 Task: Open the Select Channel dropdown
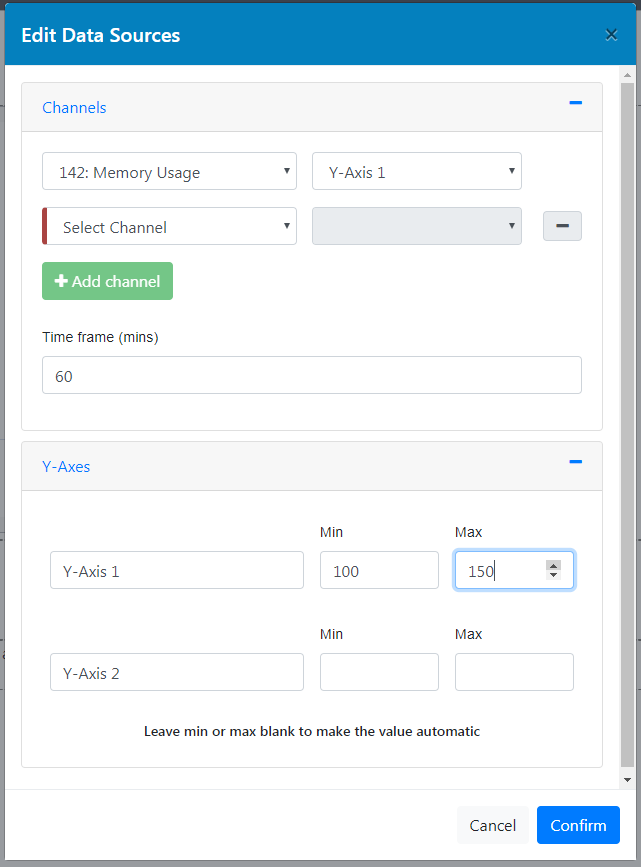[169, 226]
